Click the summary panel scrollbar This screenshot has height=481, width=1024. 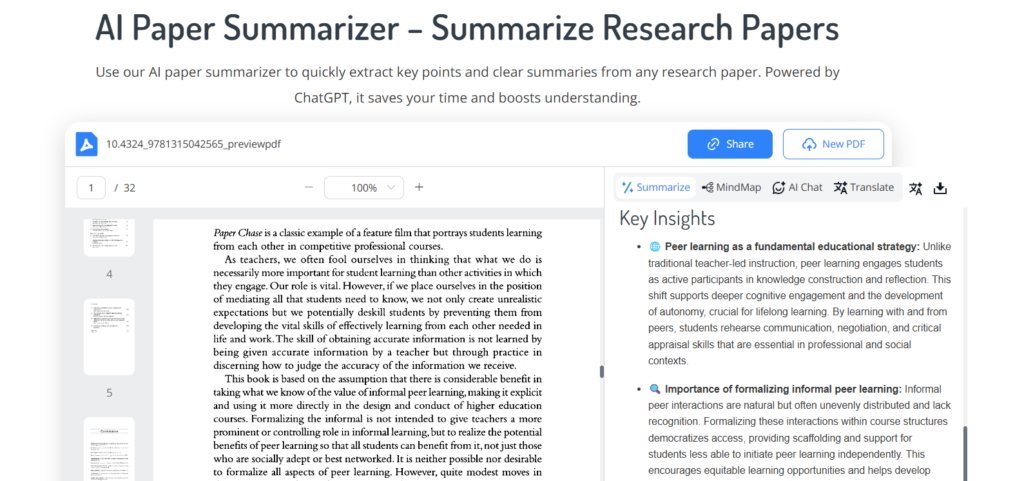point(965,454)
